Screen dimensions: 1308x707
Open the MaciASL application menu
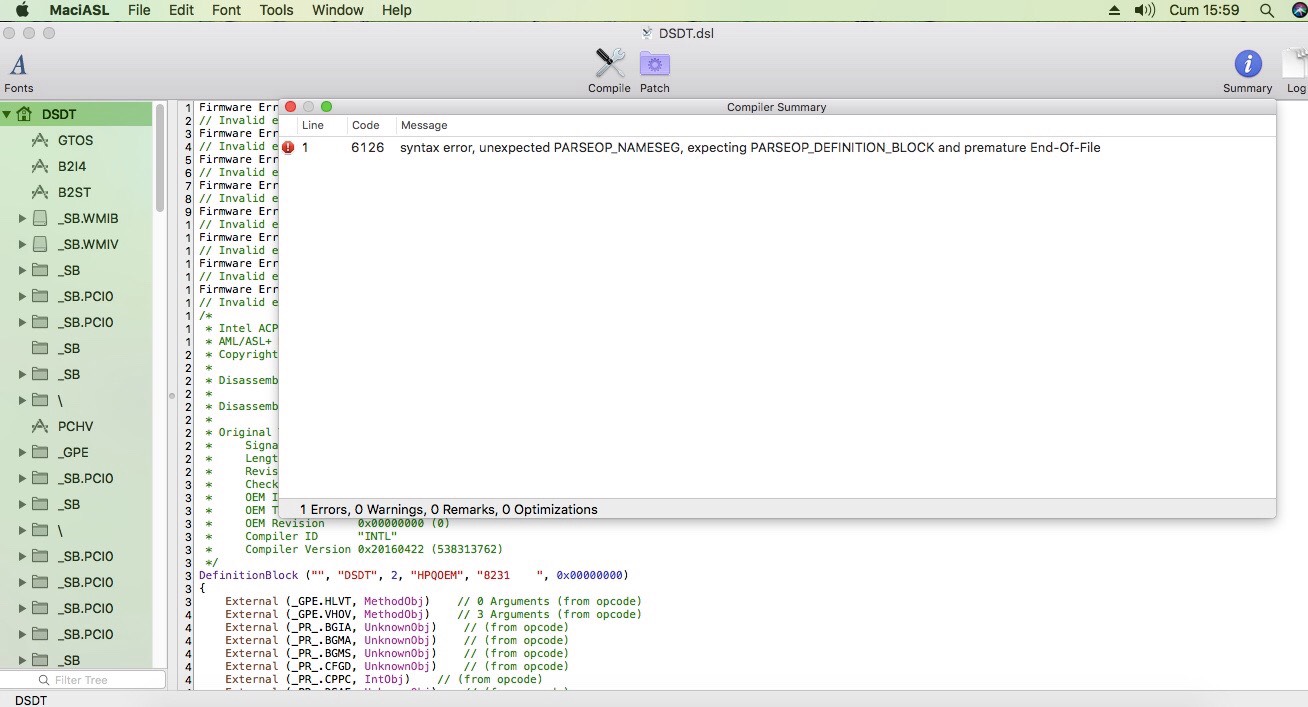(x=79, y=10)
